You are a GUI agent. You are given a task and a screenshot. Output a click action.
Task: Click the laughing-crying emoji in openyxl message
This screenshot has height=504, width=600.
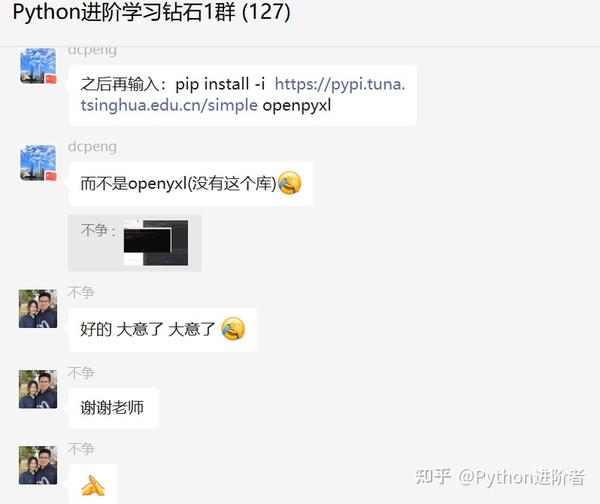[289, 183]
